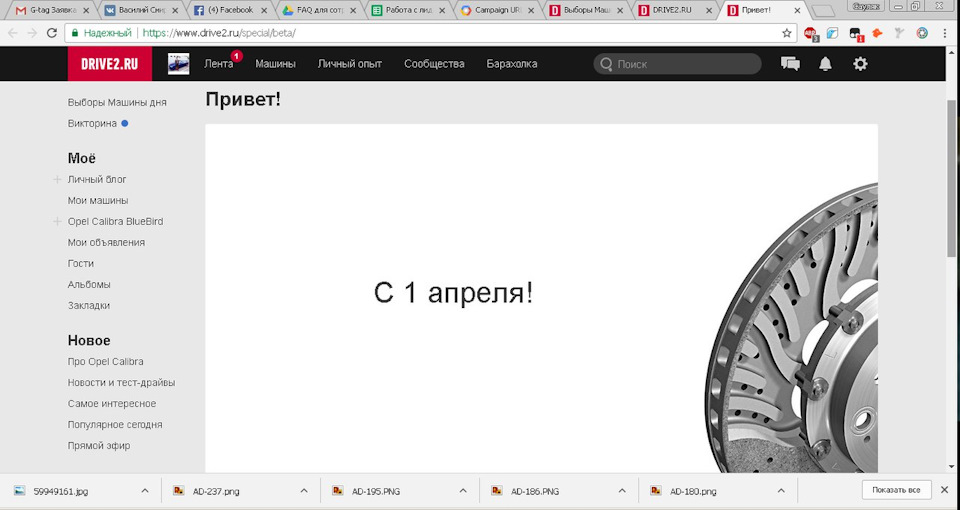
Task: Open the Личный опыт menu item
Action: click(350, 64)
